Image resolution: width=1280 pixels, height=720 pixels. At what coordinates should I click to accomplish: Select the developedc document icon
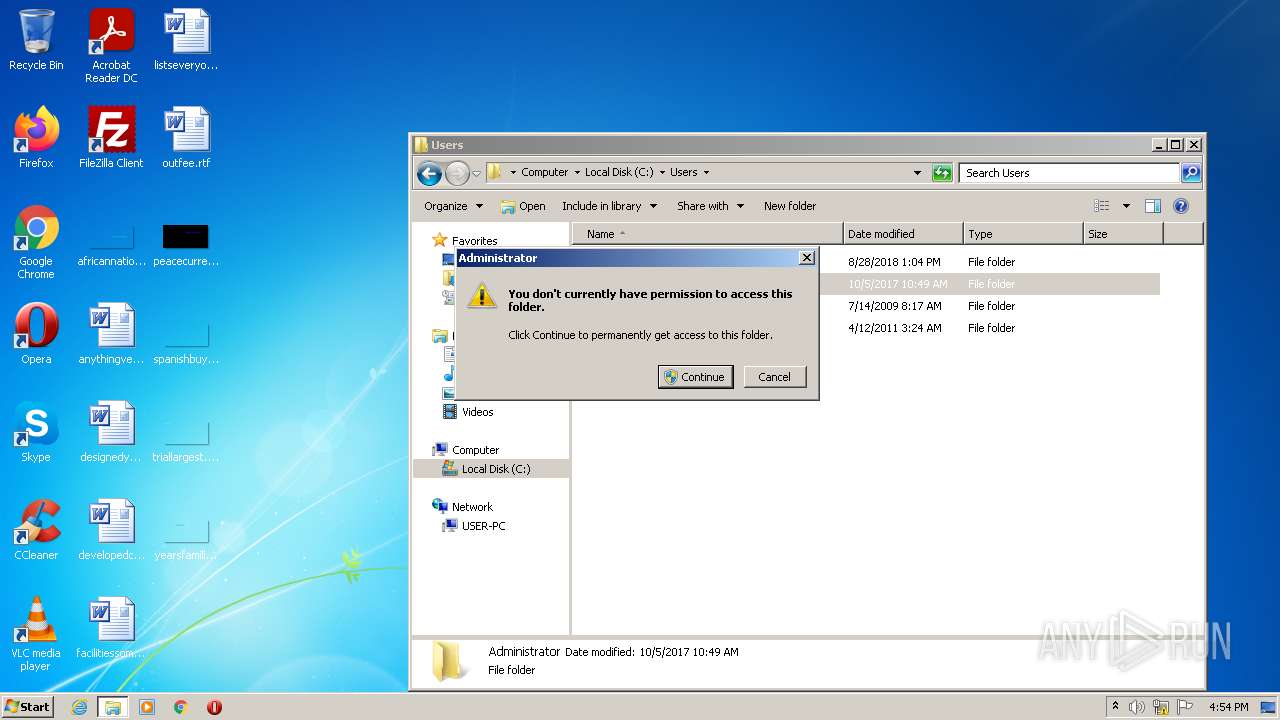coord(111,530)
